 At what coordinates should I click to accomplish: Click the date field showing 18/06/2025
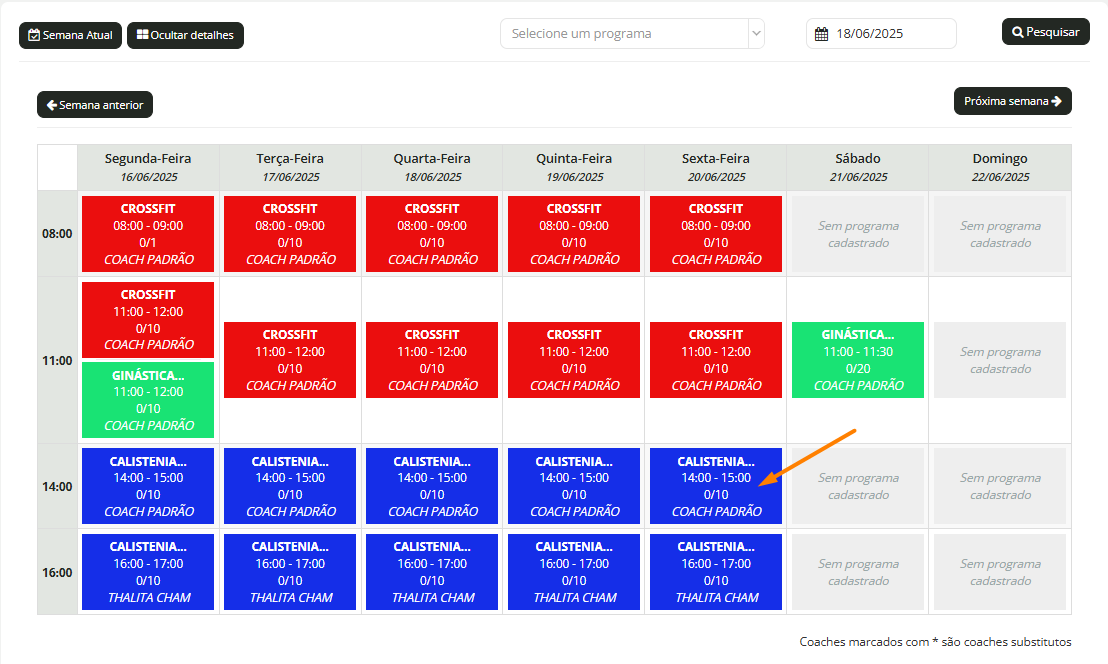[881, 34]
